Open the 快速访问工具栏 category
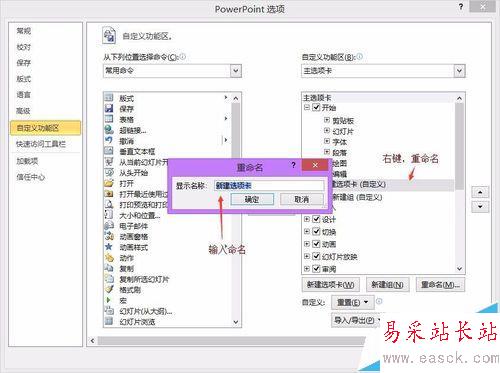The image size is (500, 373). (x=41, y=144)
